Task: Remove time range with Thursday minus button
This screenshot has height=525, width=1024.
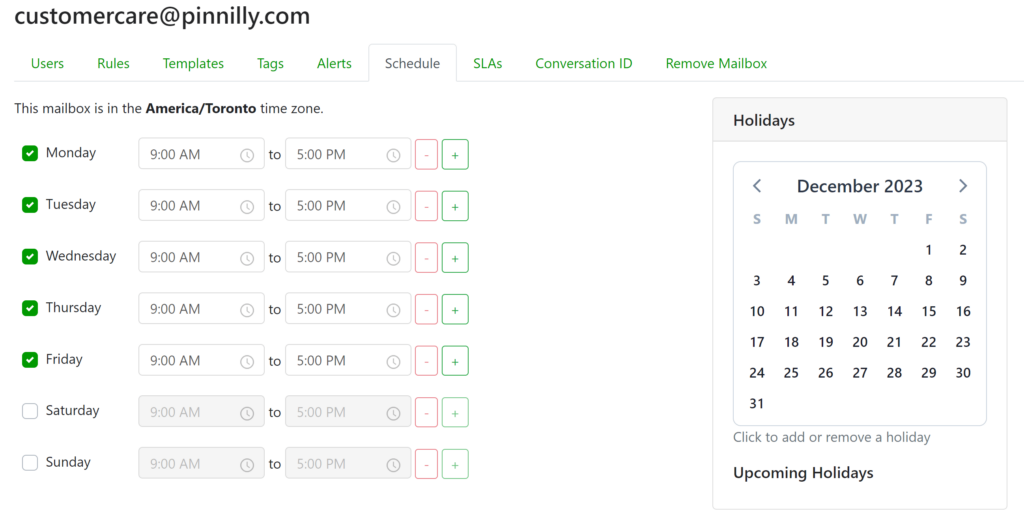Action: click(426, 310)
